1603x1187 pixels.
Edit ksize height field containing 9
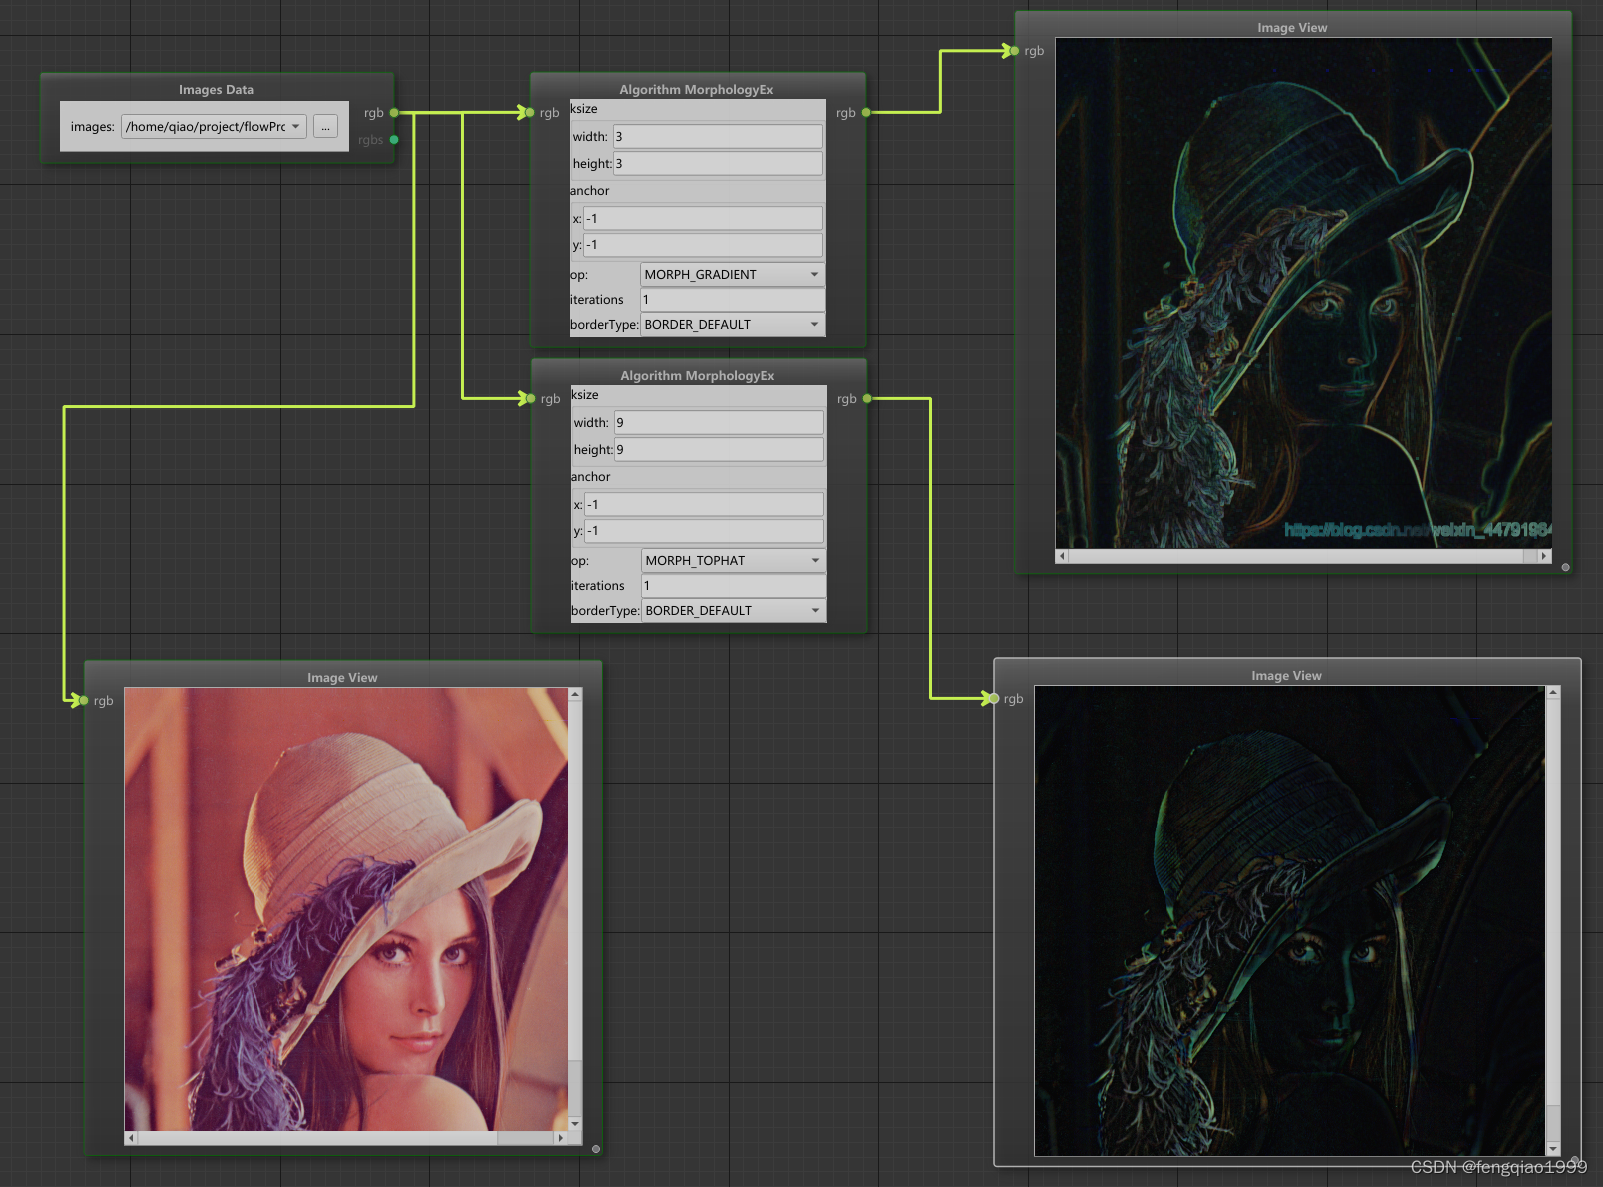coord(719,450)
